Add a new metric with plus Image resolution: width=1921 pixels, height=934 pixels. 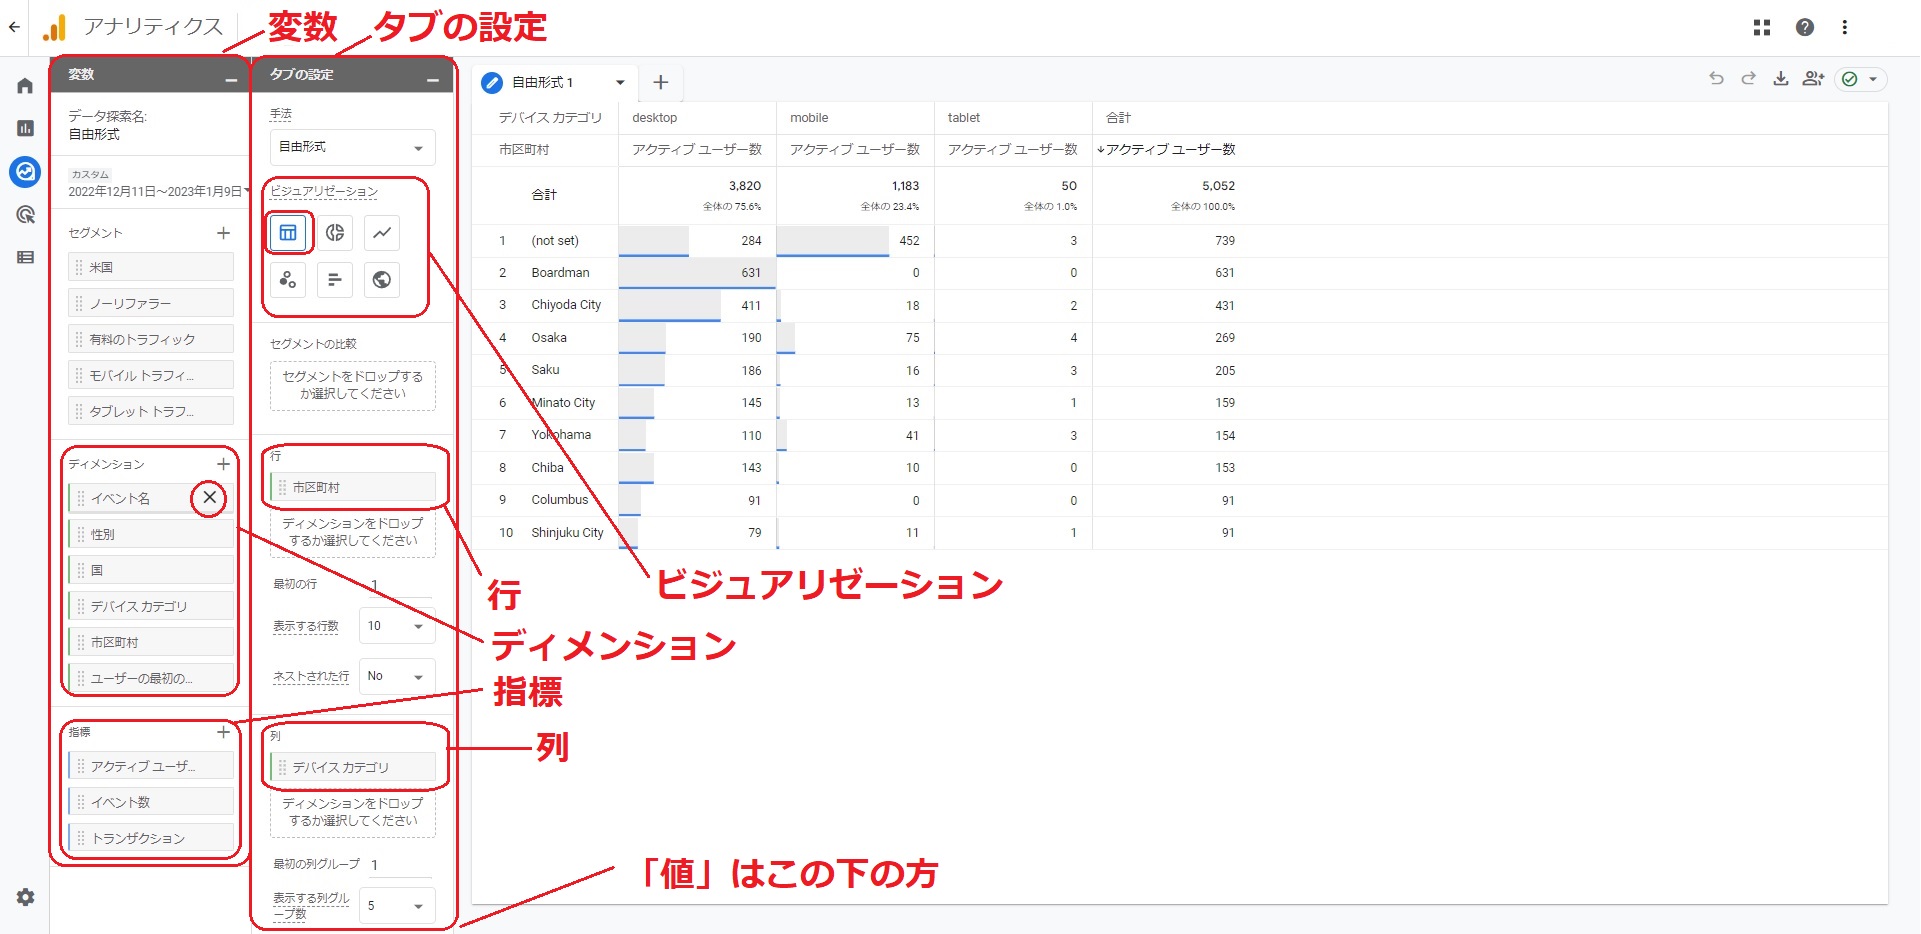point(223,732)
